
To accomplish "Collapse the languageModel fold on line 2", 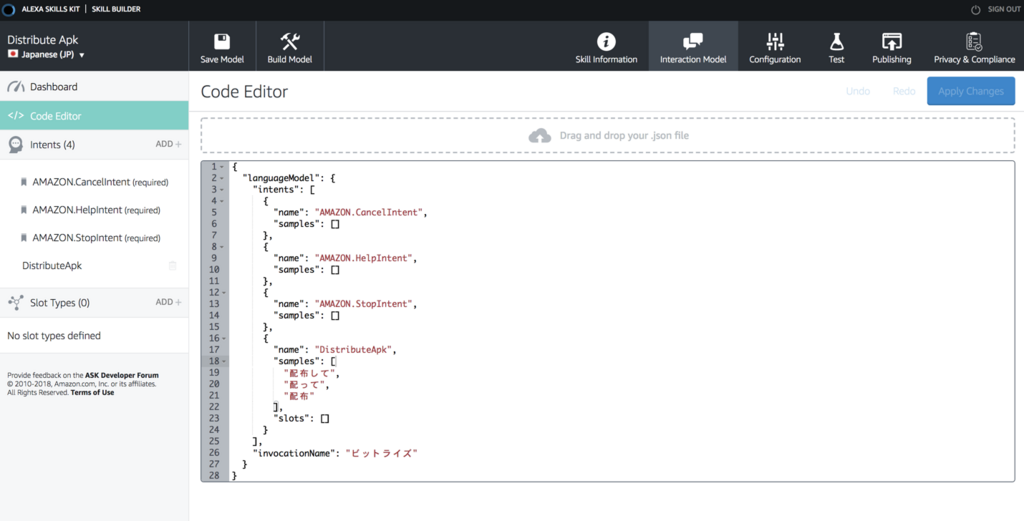I will (222, 178).
